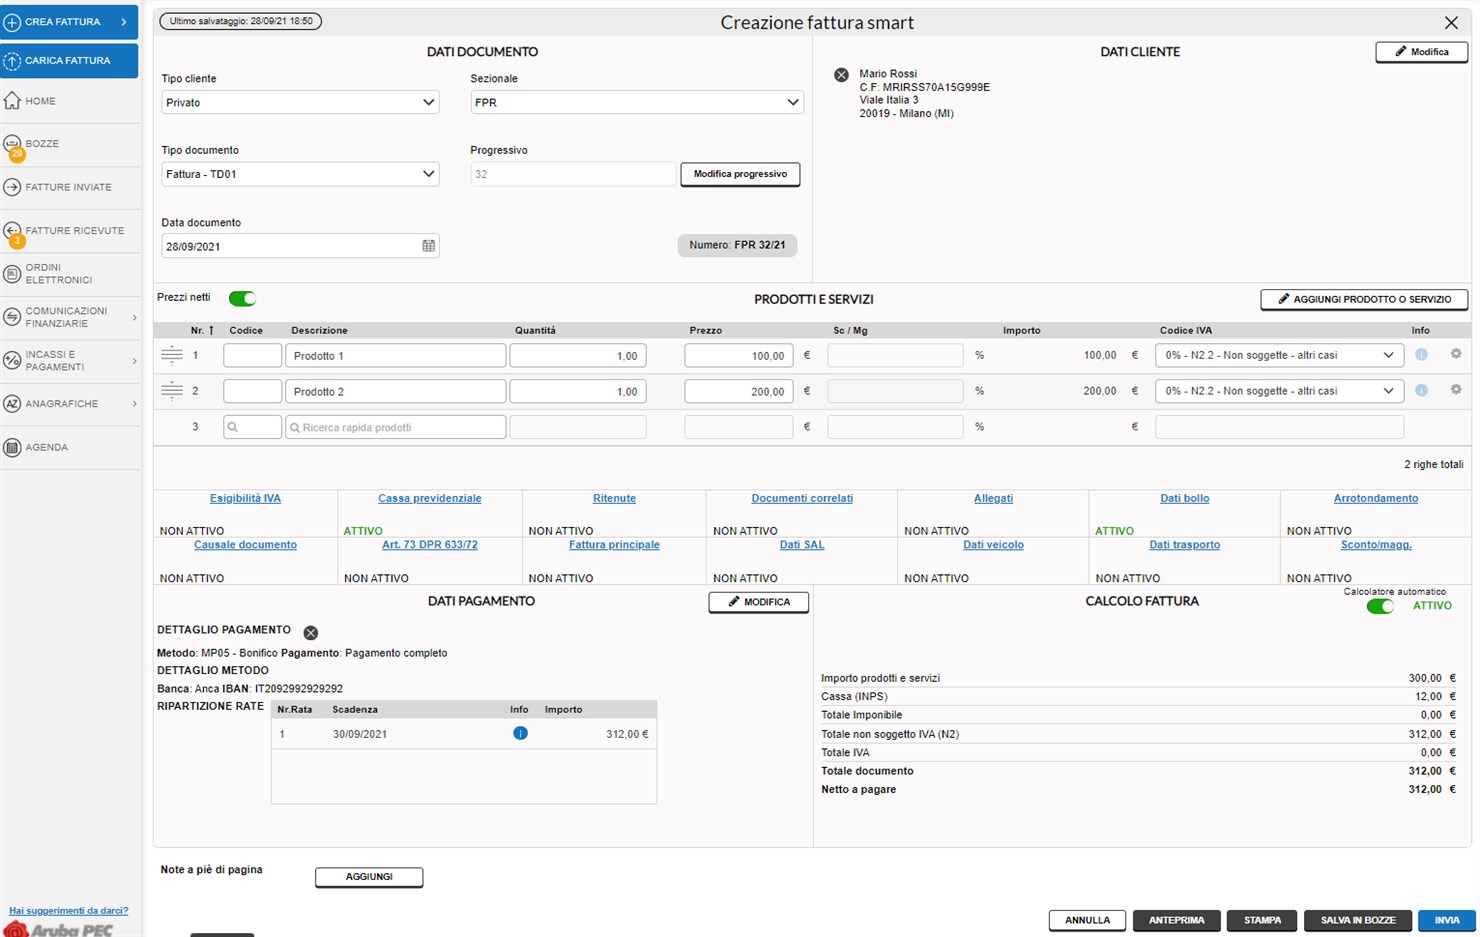Viewport: 1480px width, 937px height.
Task: Open settings gear for Prodotto 1
Action: [x=1456, y=354]
